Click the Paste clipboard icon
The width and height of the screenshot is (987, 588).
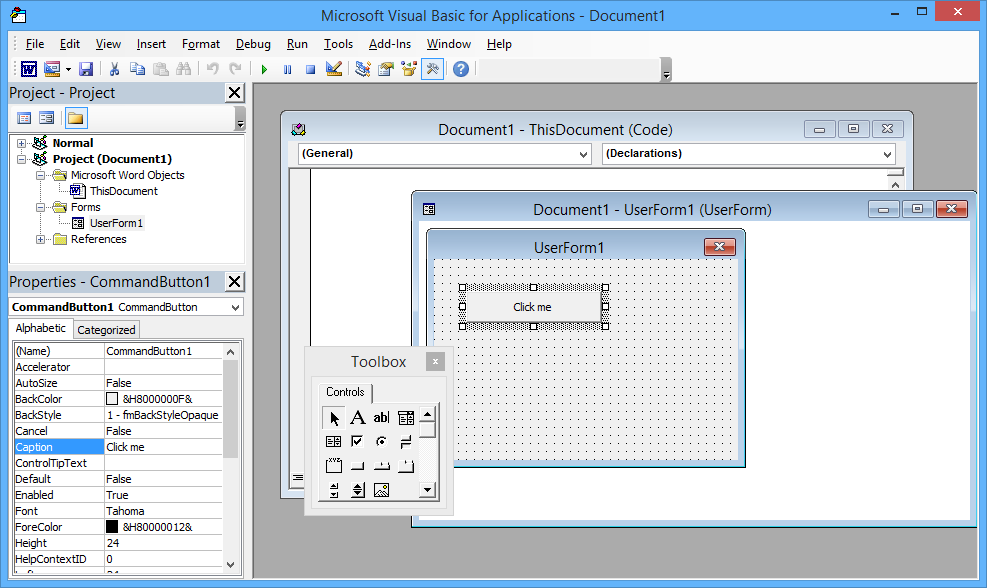161,69
